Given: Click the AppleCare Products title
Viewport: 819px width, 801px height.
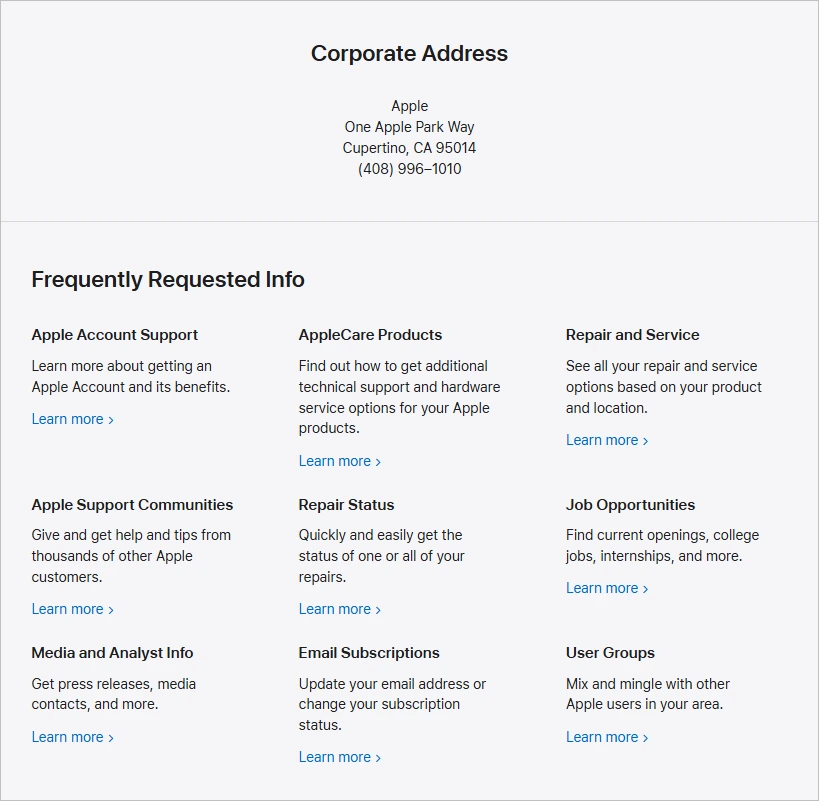Looking at the screenshot, I should tap(370, 335).
